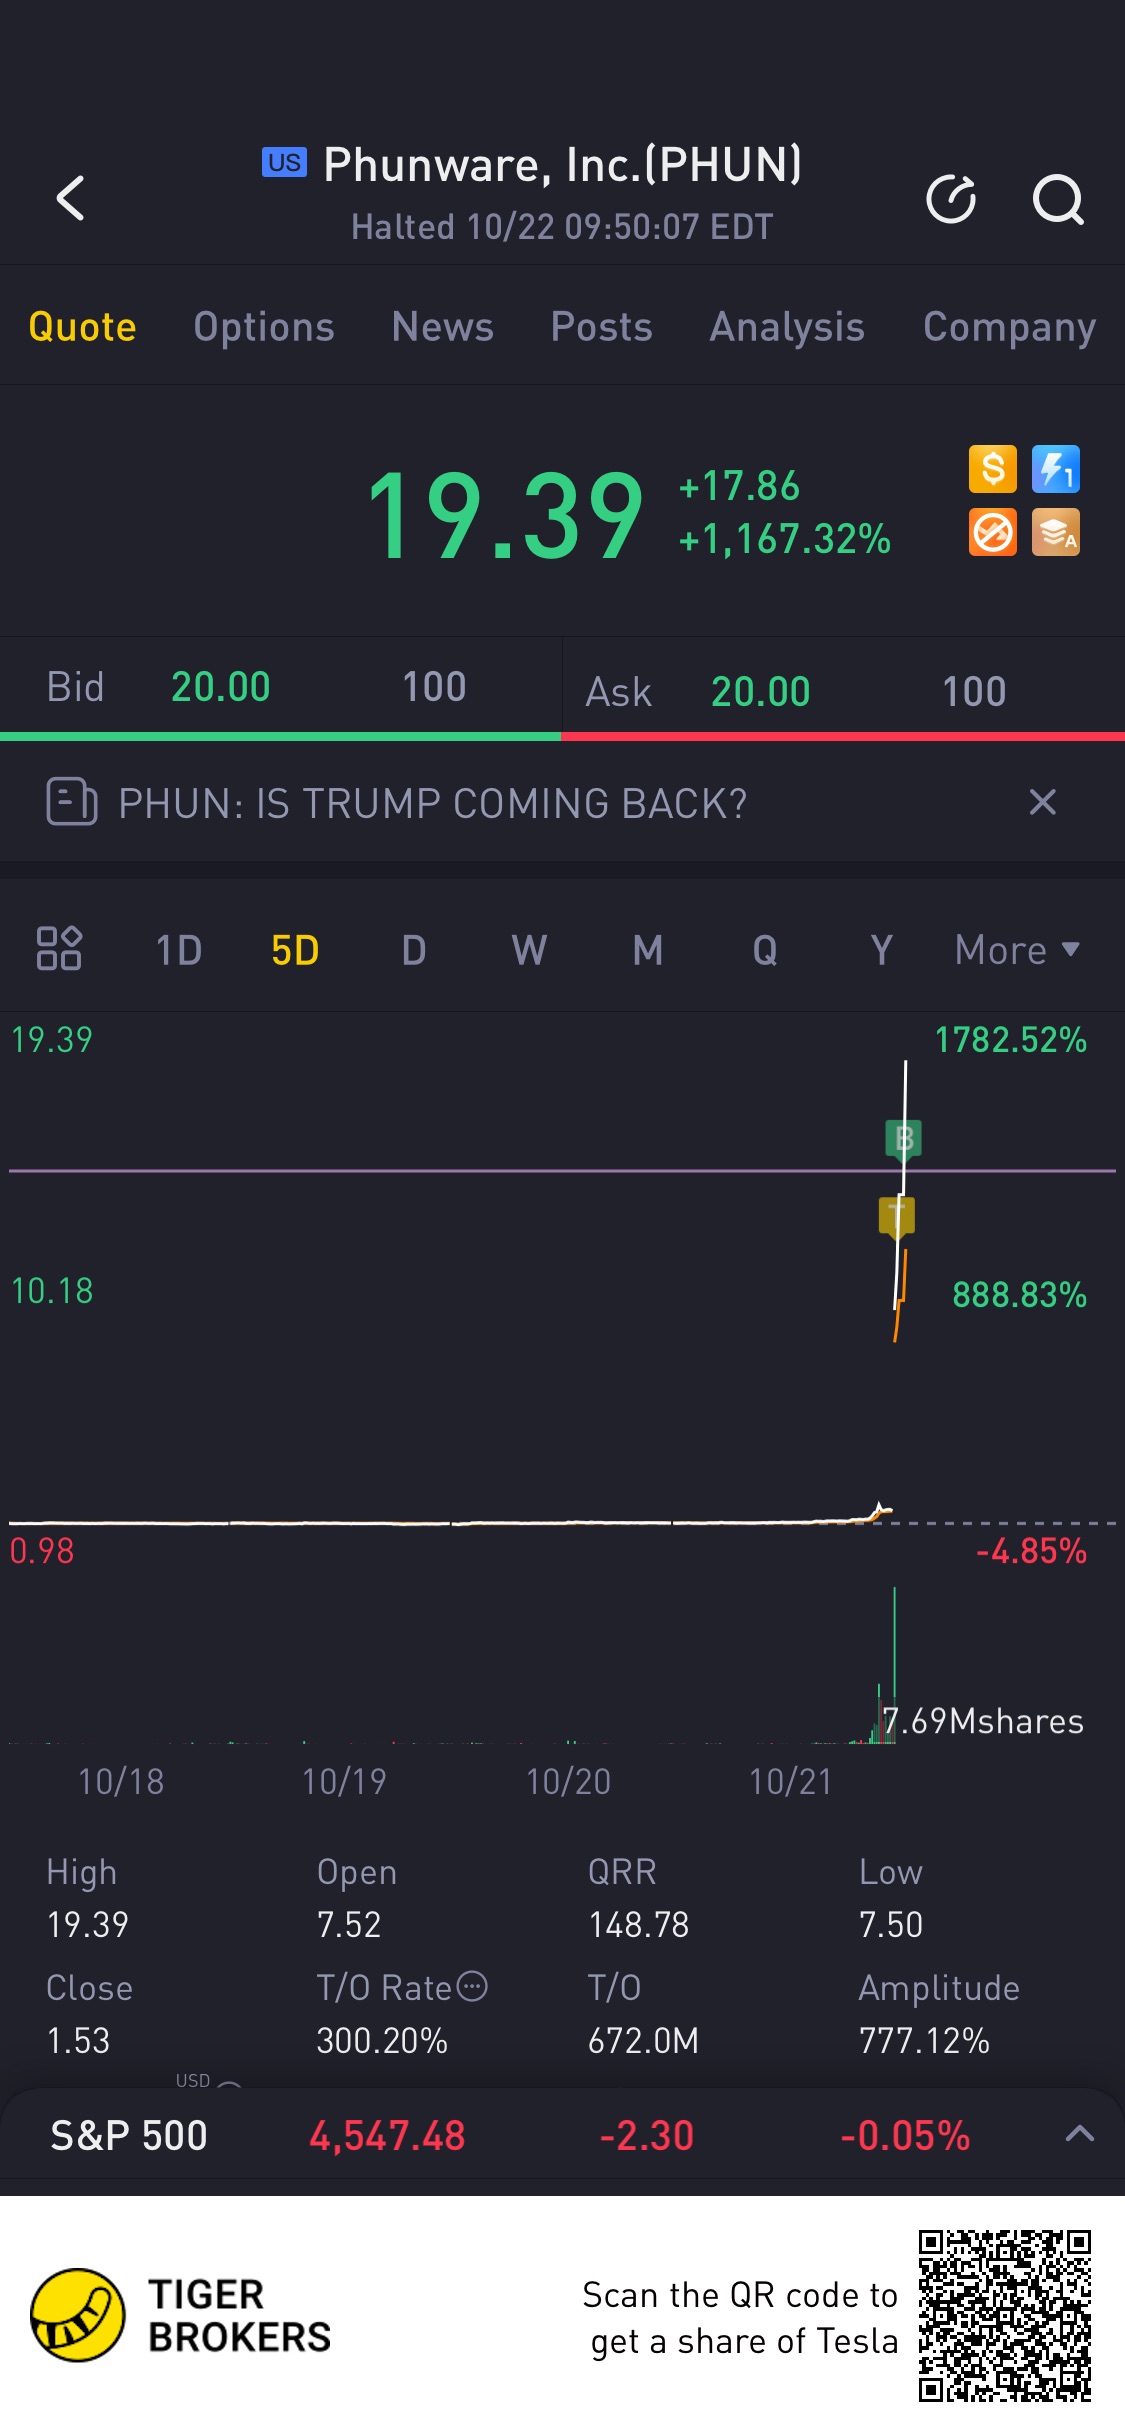The image size is (1125, 2436).
Task: Tap the Close 1.53 value
Action: [78, 2040]
